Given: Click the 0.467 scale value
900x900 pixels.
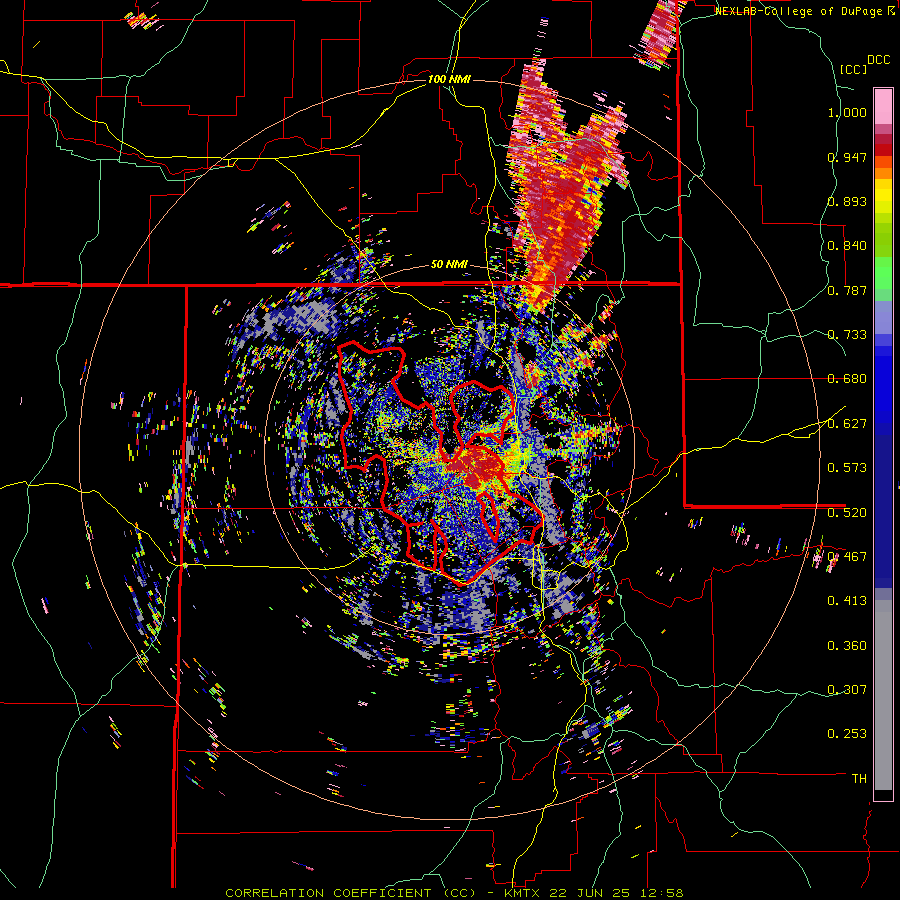Looking at the screenshot, I should pos(847,556).
